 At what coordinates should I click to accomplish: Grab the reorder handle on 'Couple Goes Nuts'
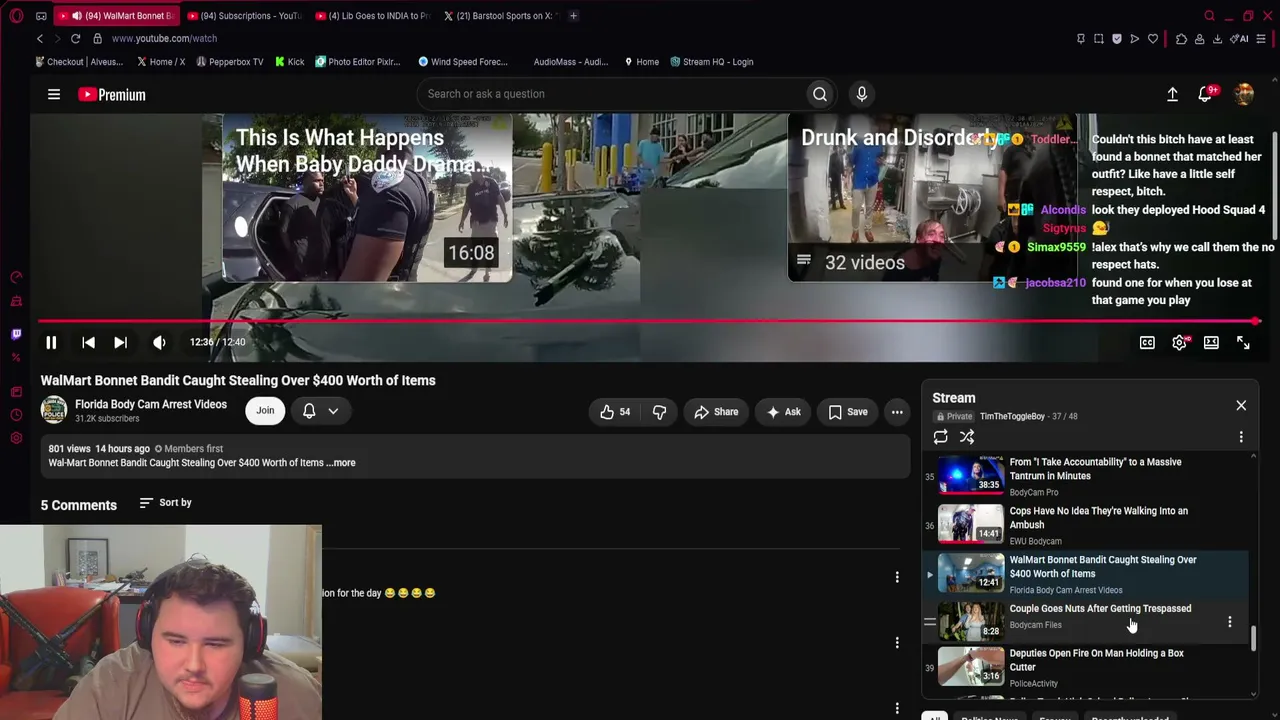click(929, 622)
